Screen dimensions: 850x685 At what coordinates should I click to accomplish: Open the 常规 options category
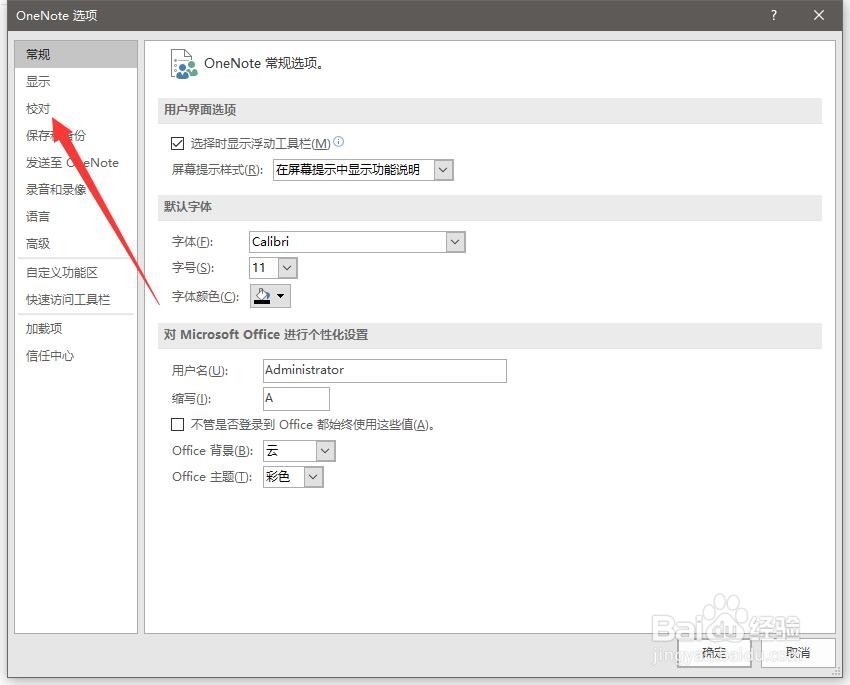(x=76, y=54)
